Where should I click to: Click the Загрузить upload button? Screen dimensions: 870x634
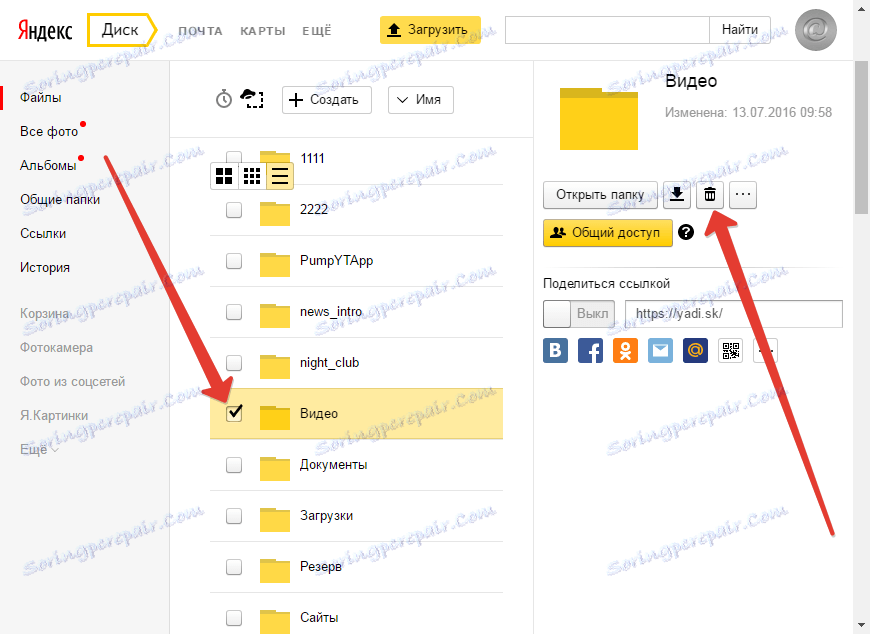430,30
